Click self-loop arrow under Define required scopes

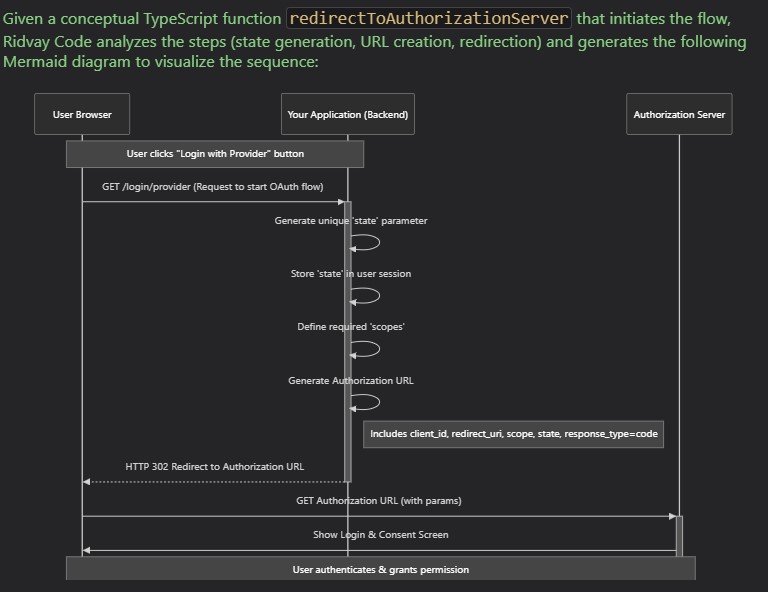click(x=365, y=349)
